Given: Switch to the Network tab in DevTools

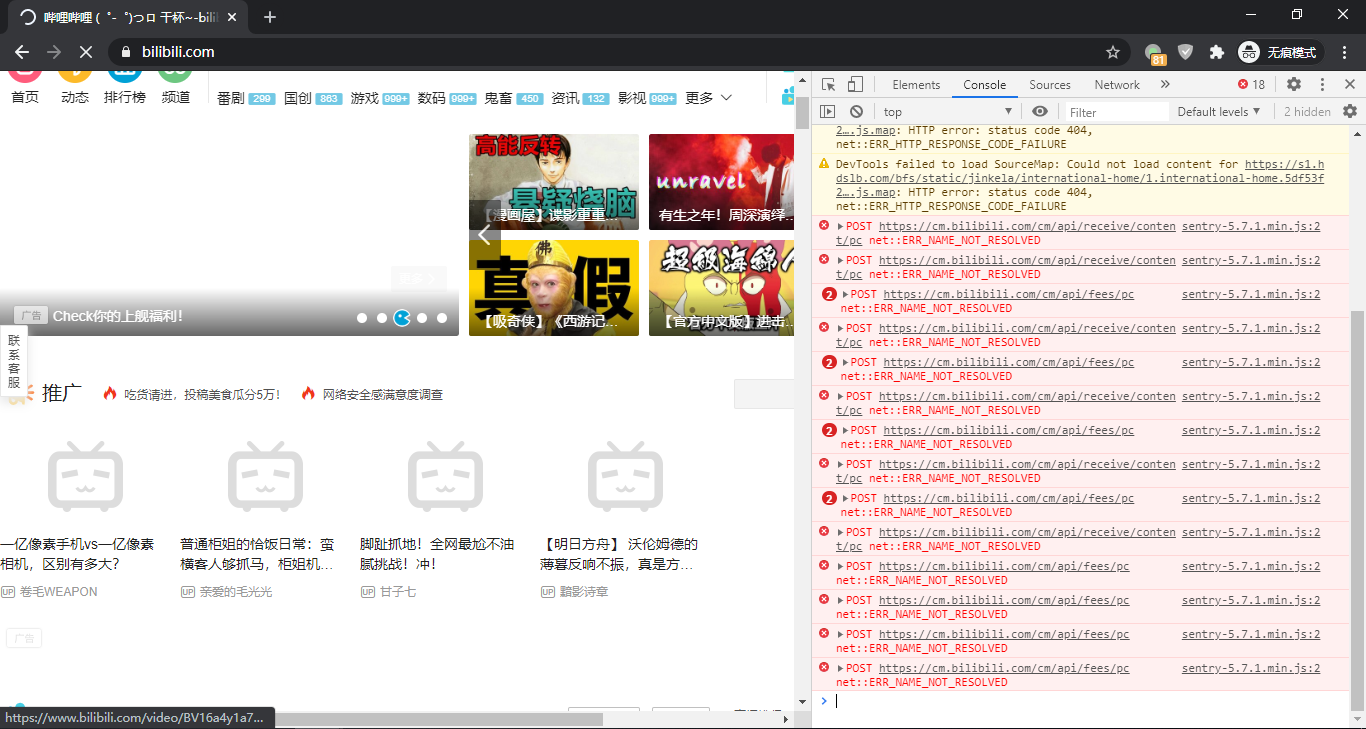Looking at the screenshot, I should tap(1116, 85).
